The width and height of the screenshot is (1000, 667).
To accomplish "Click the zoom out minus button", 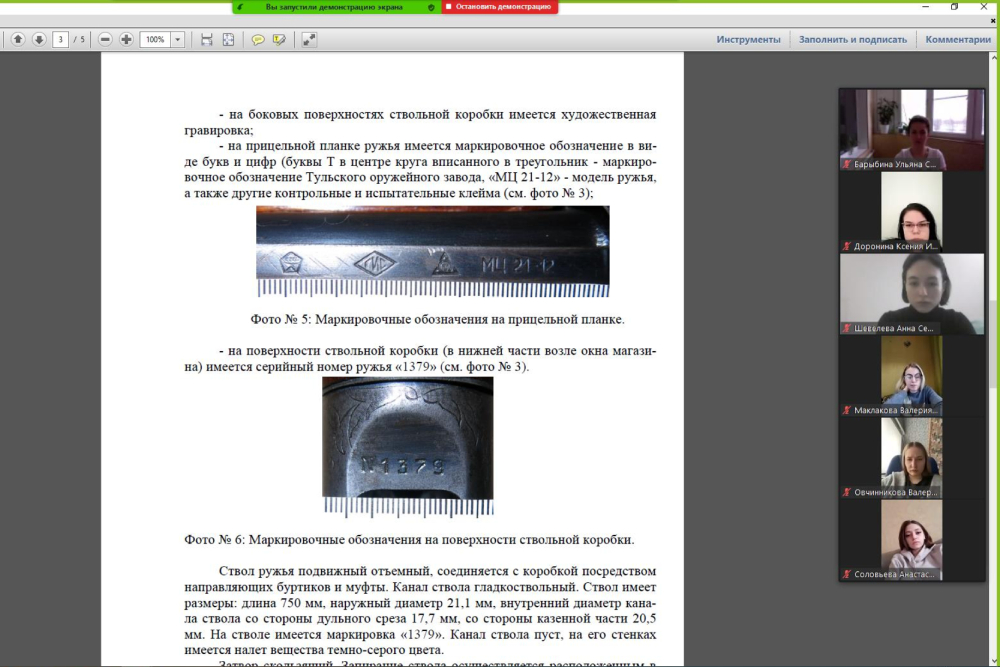I will 105,39.
